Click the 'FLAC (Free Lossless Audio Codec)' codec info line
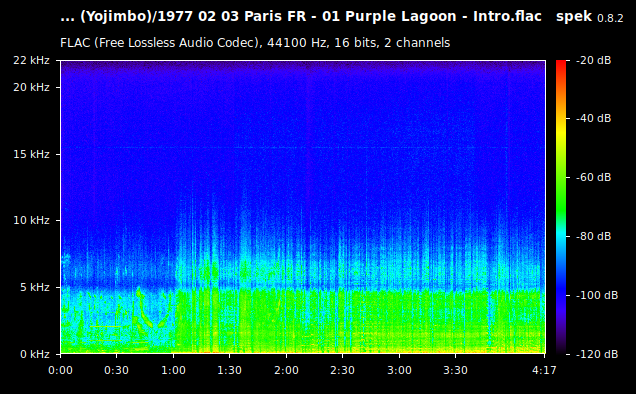Viewport: 636px width, 394px height. 255,43
